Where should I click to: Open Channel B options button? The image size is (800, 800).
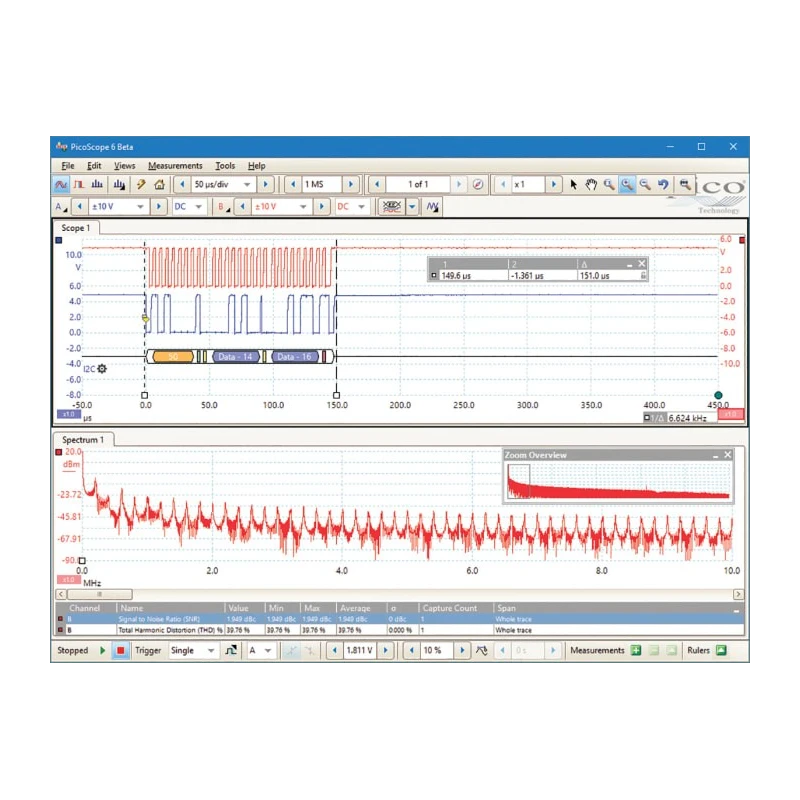tap(223, 207)
